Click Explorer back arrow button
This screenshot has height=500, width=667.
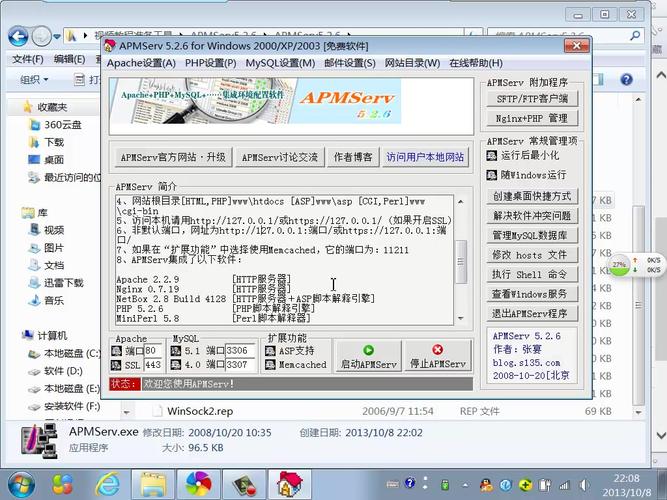point(18,37)
